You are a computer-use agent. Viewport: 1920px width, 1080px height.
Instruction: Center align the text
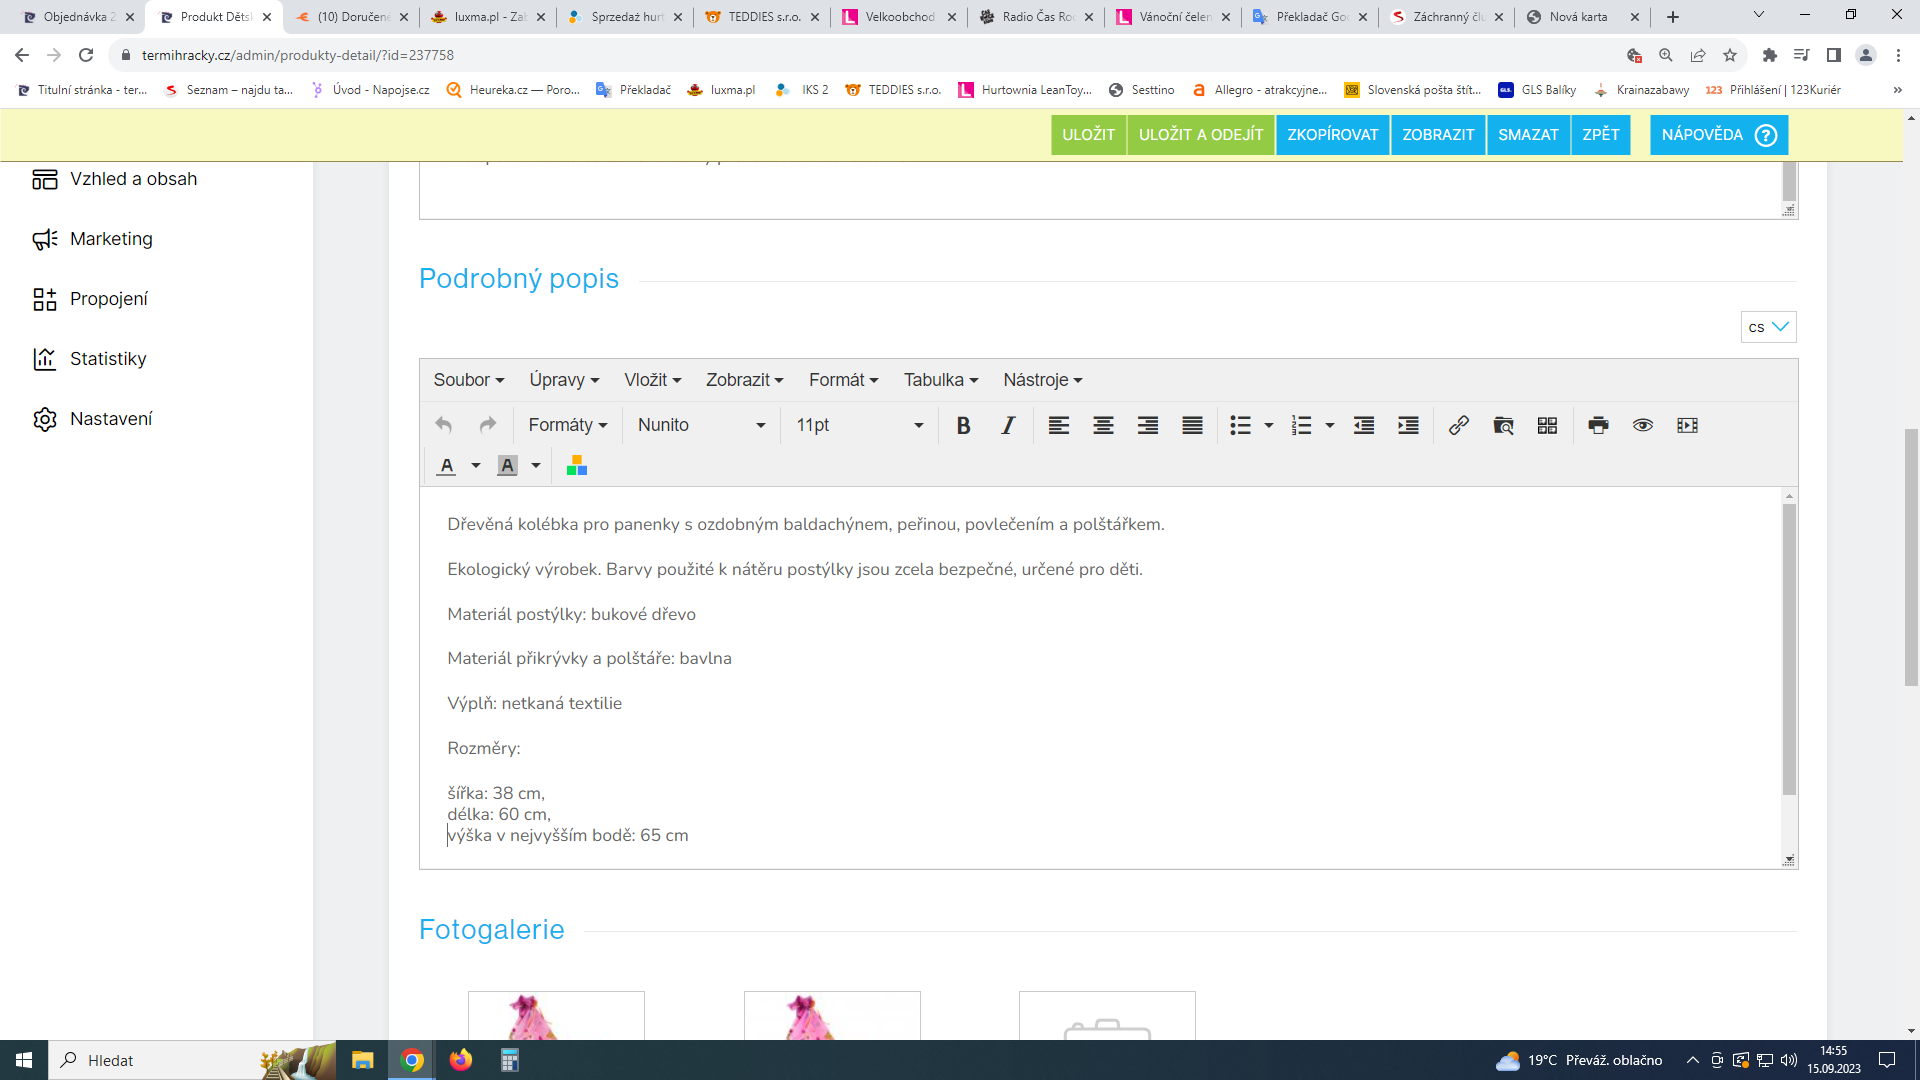[1103, 425]
